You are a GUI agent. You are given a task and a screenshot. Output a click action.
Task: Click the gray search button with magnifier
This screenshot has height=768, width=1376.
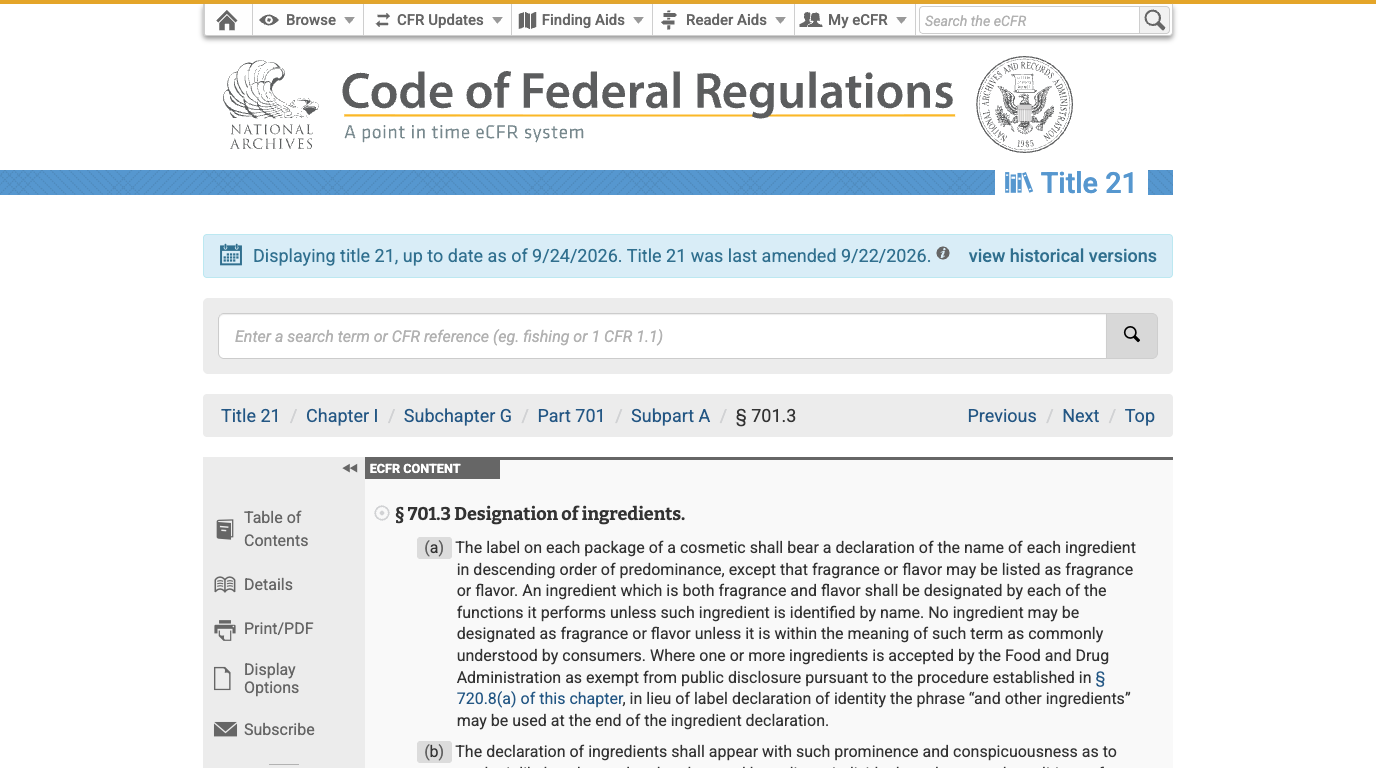[1132, 336]
